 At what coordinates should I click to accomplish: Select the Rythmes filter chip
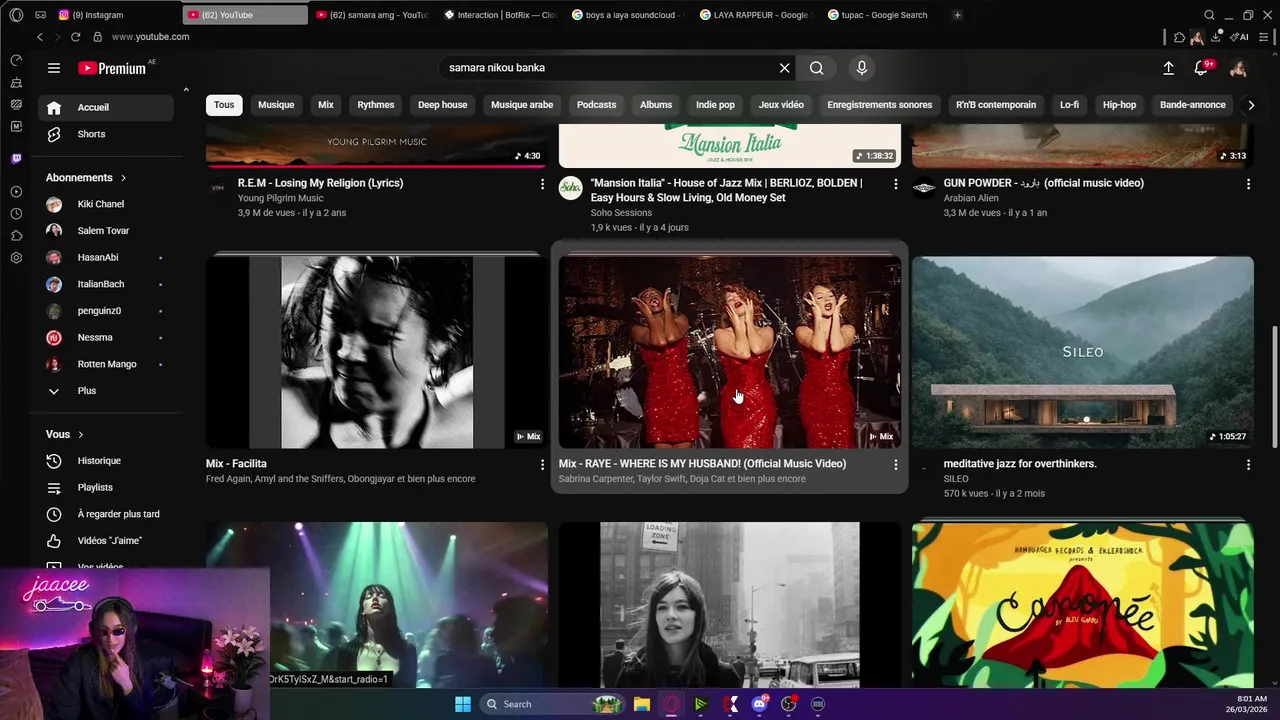pyautogui.click(x=376, y=105)
